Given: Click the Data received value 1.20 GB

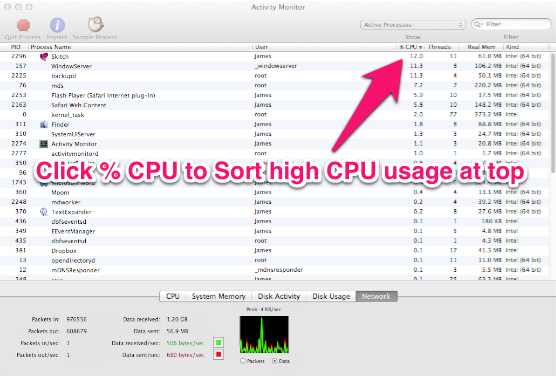Looking at the screenshot, I should click(x=177, y=319).
